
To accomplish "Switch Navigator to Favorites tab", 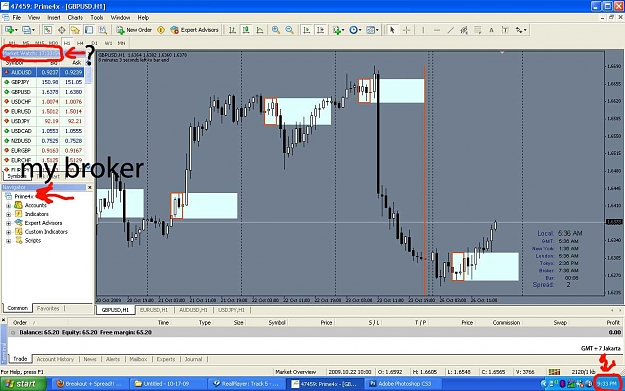I will click(x=48, y=308).
